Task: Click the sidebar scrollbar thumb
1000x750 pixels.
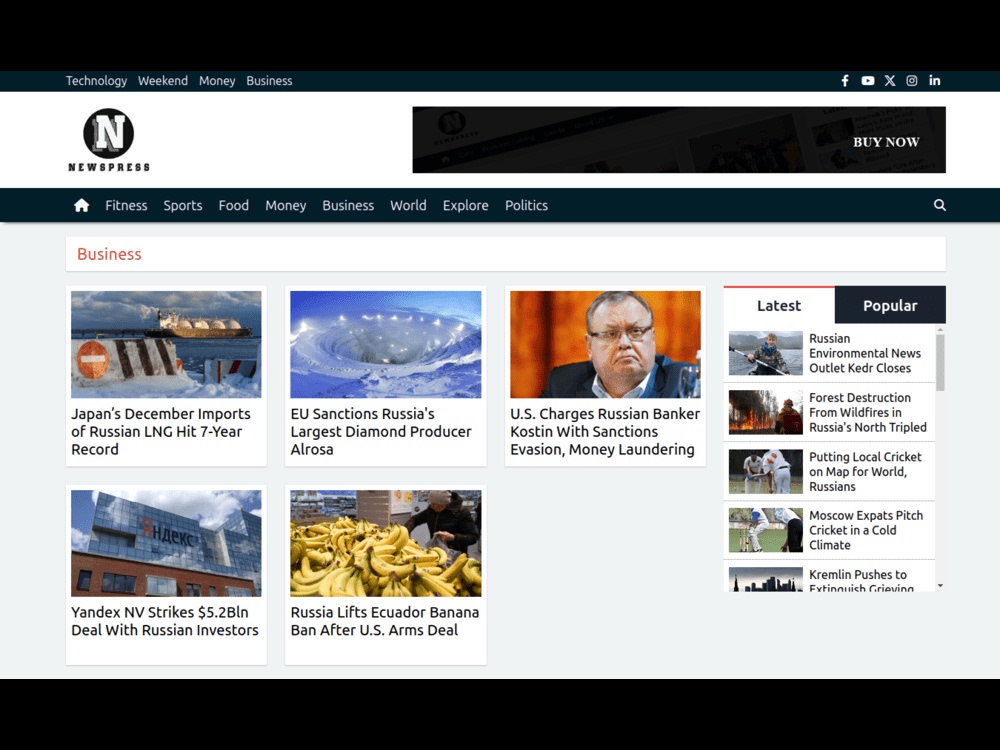Action: point(940,362)
